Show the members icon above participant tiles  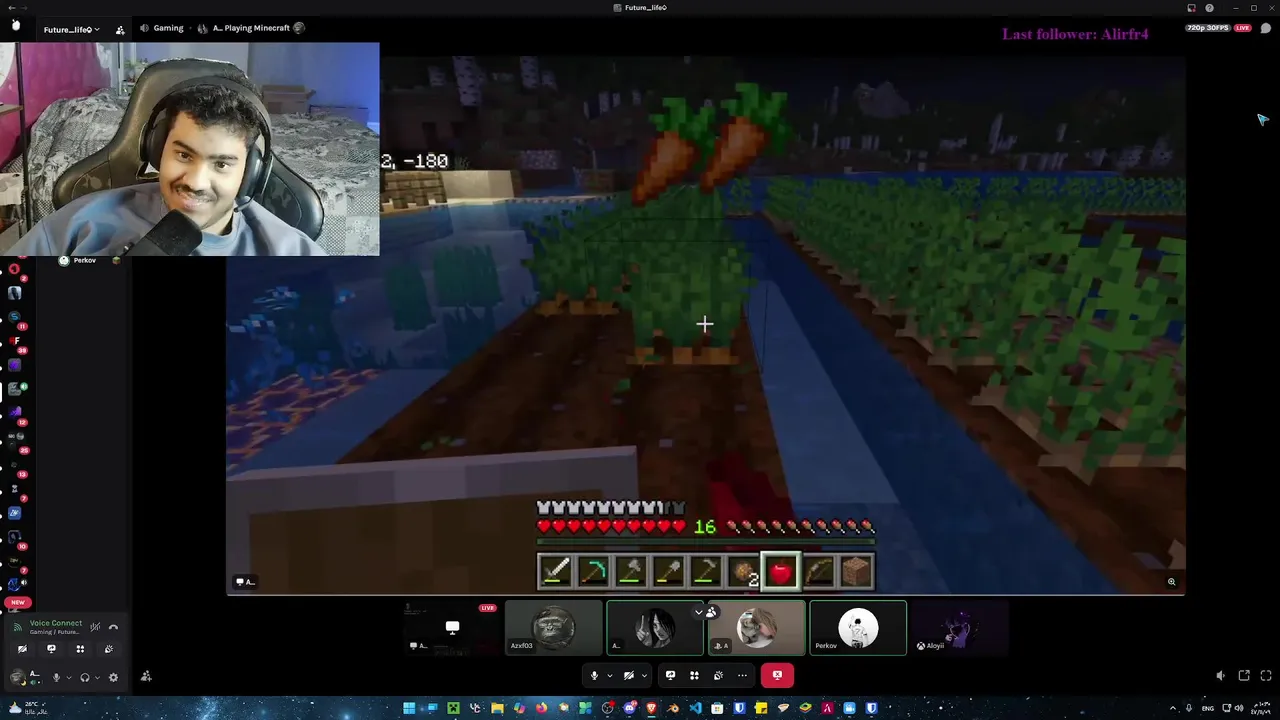coord(711,611)
